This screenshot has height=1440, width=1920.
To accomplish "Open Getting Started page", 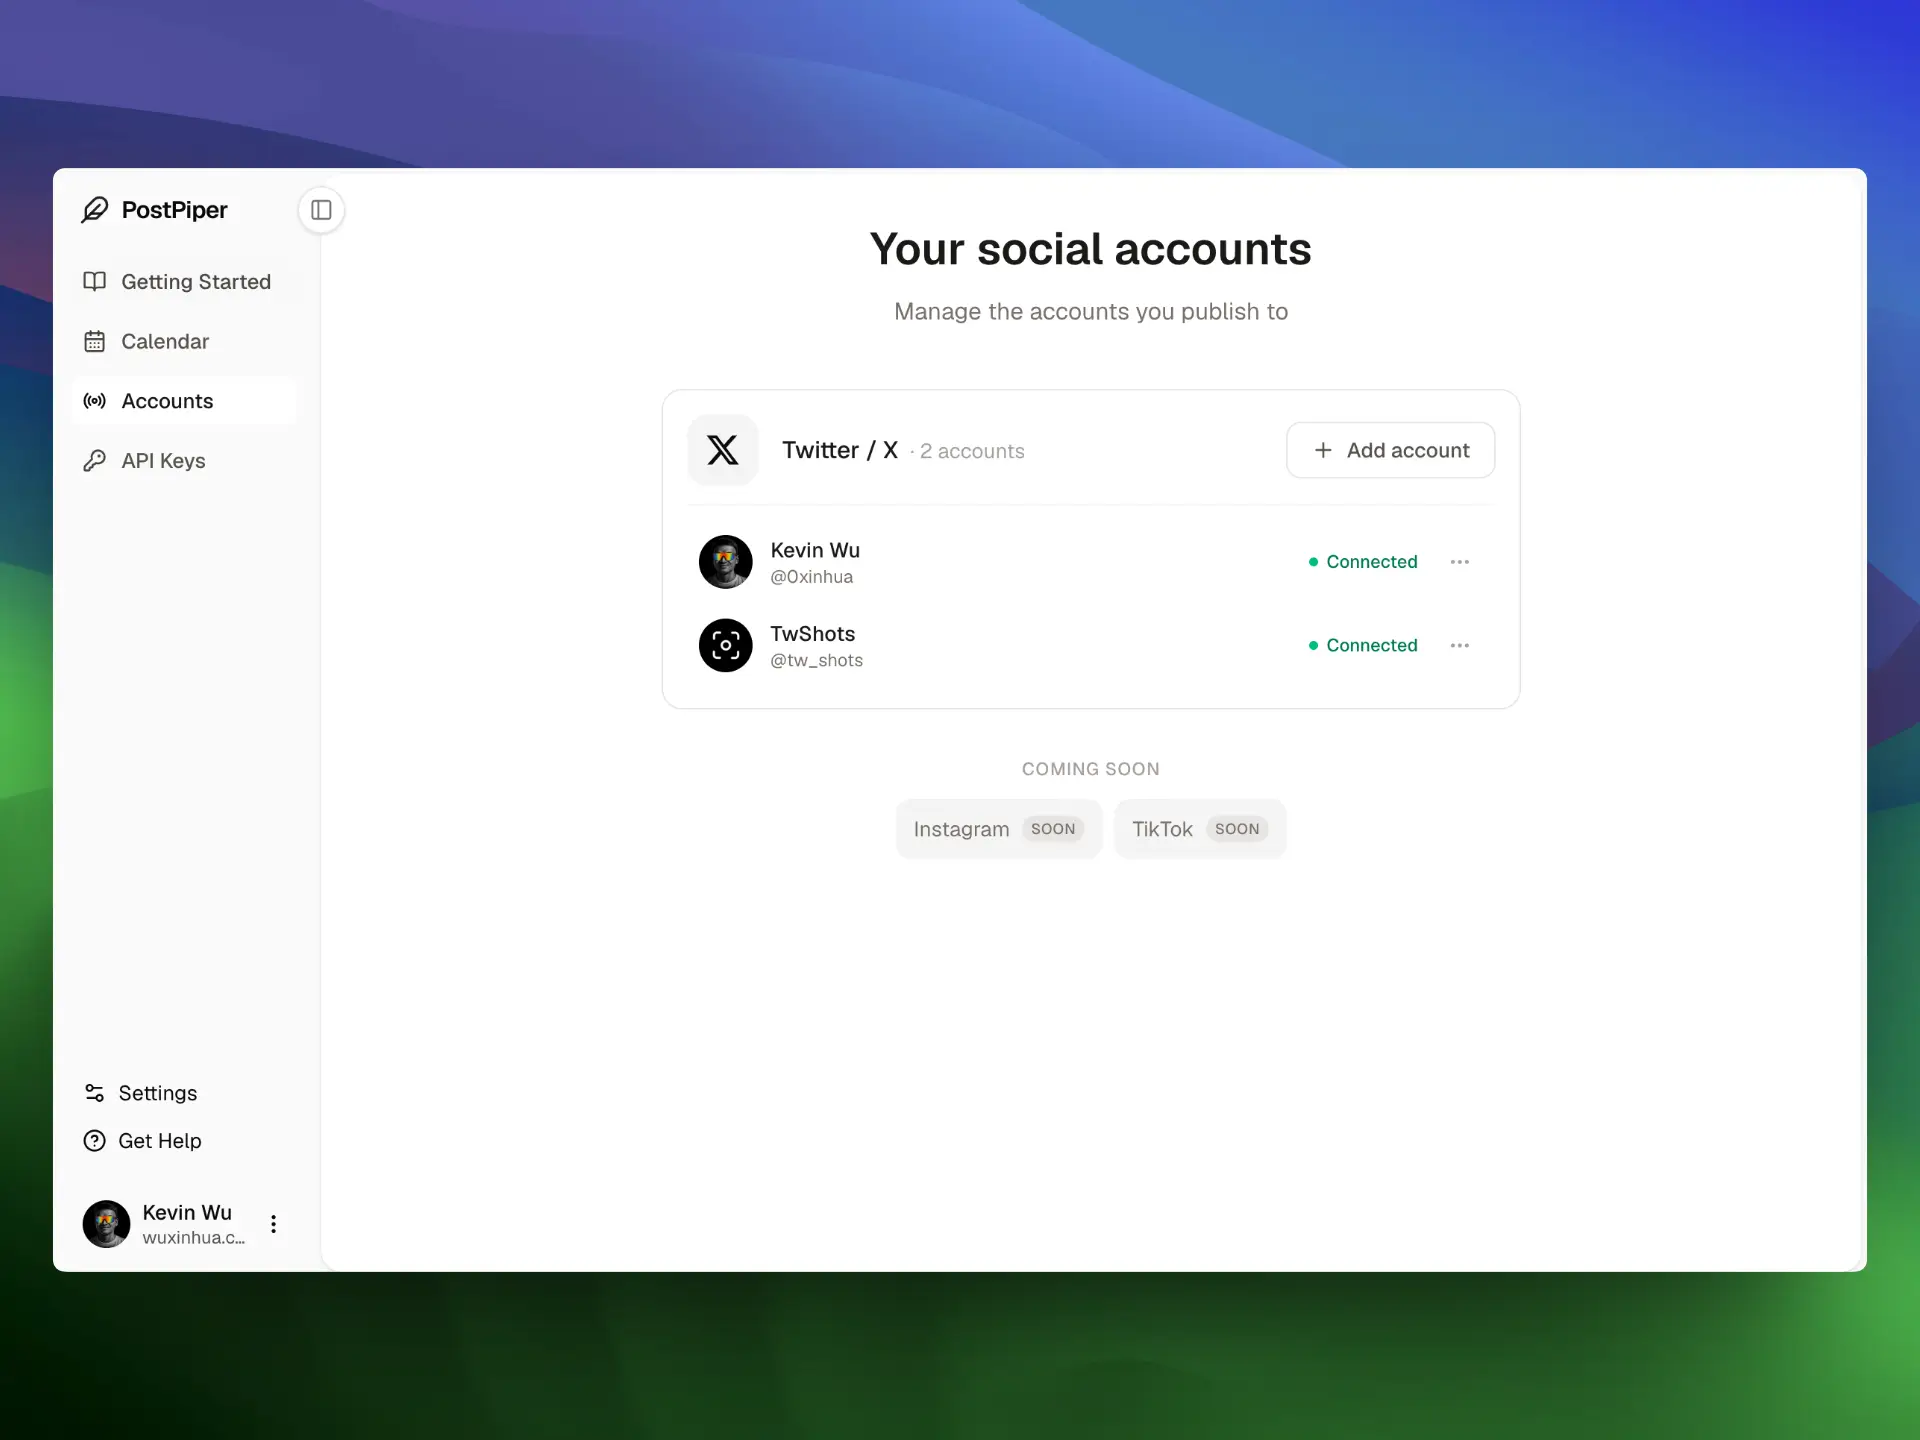I will [184, 282].
